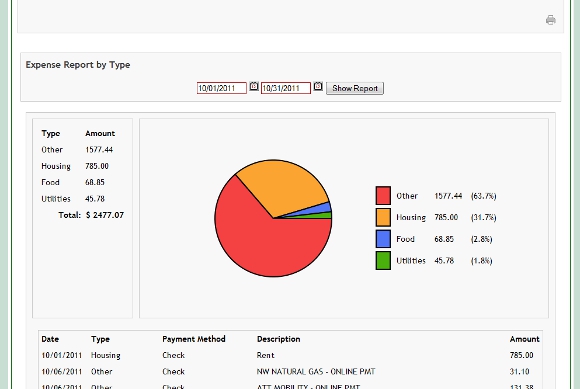The image size is (580, 389).
Task: Click the Expense Report by Type heading
Action: click(x=78, y=65)
